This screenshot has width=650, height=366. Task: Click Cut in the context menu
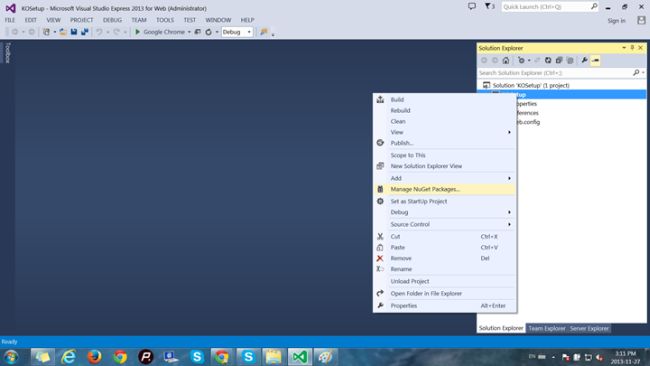444,236
